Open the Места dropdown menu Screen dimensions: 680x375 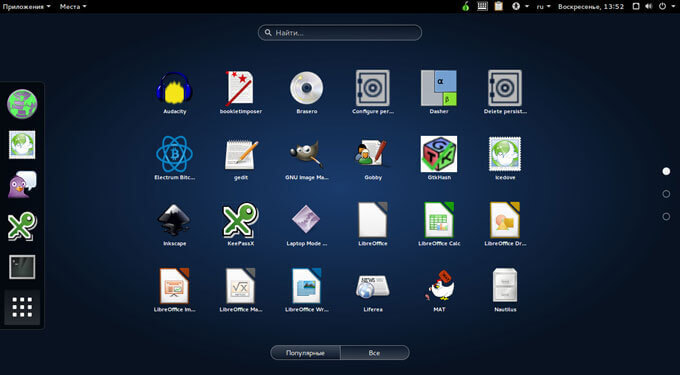point(73,7)
